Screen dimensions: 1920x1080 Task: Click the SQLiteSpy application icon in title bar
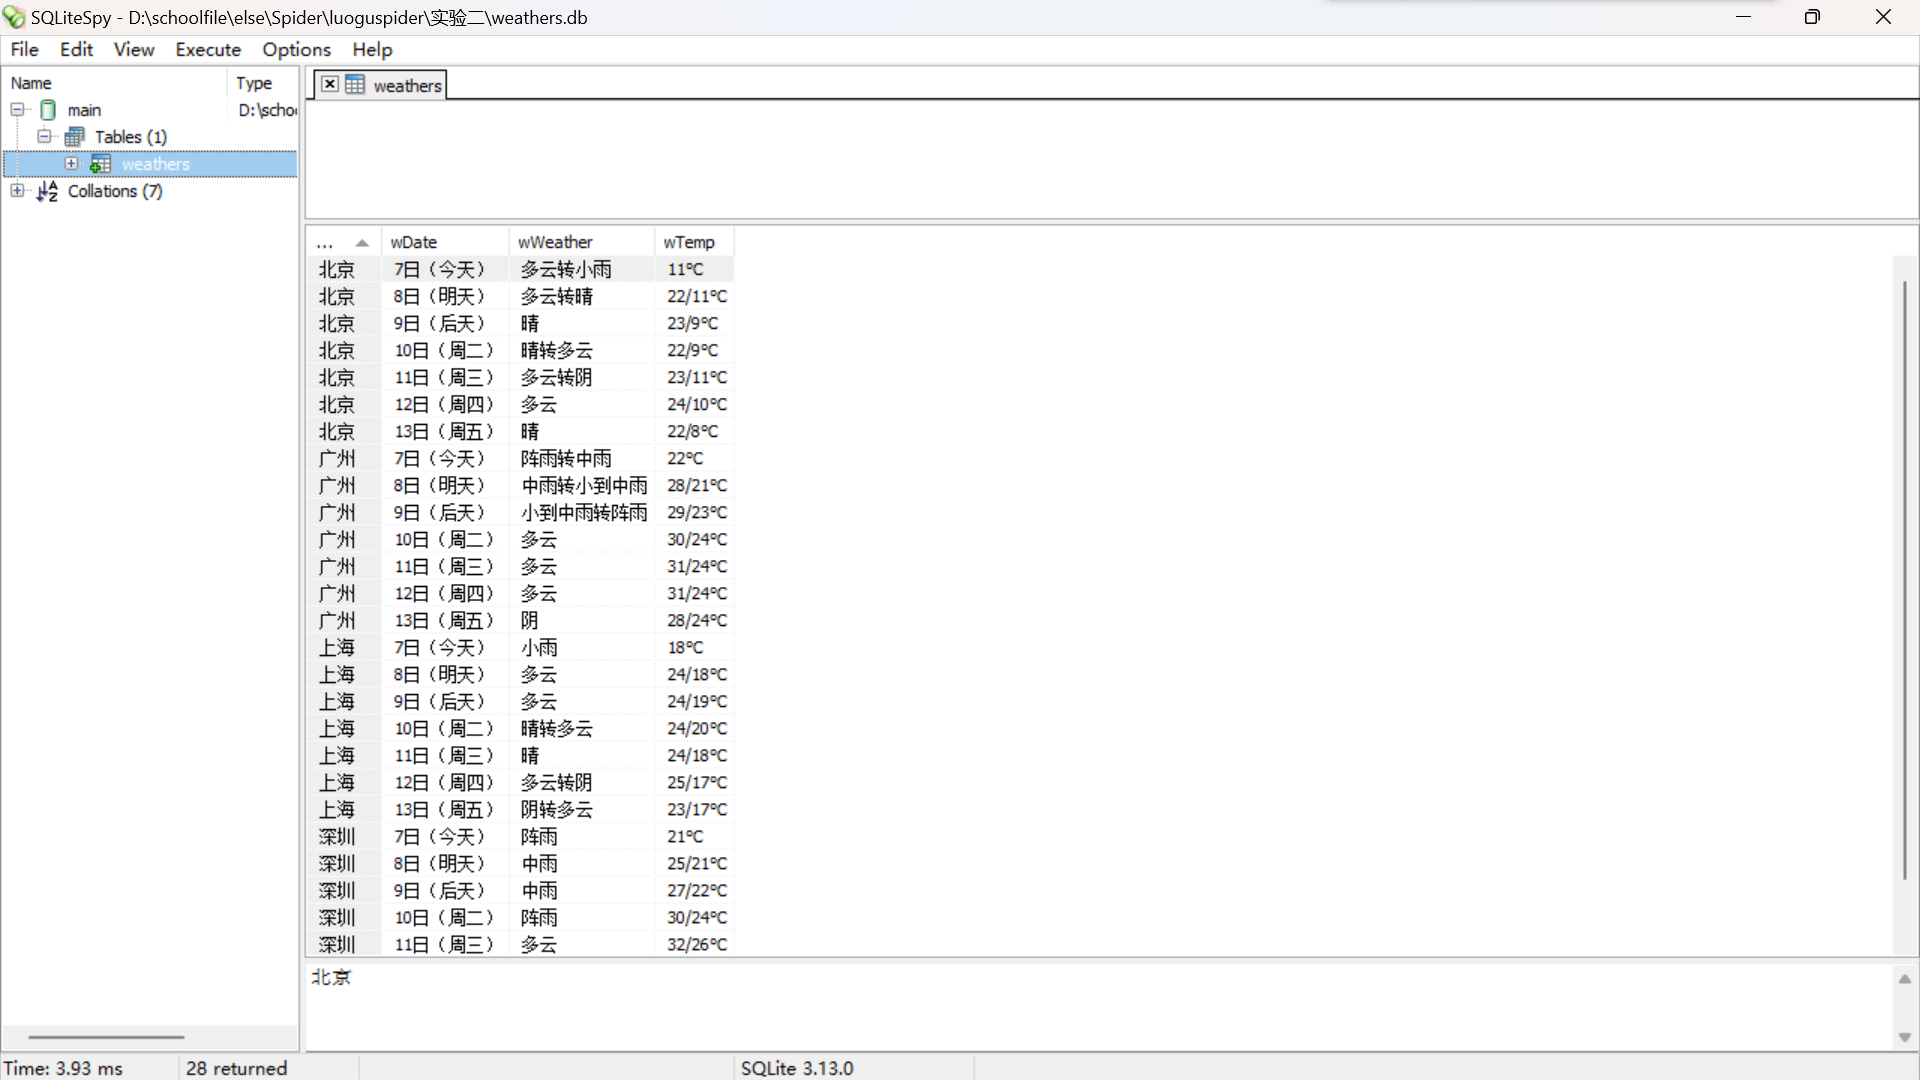(x=14, y=17)
